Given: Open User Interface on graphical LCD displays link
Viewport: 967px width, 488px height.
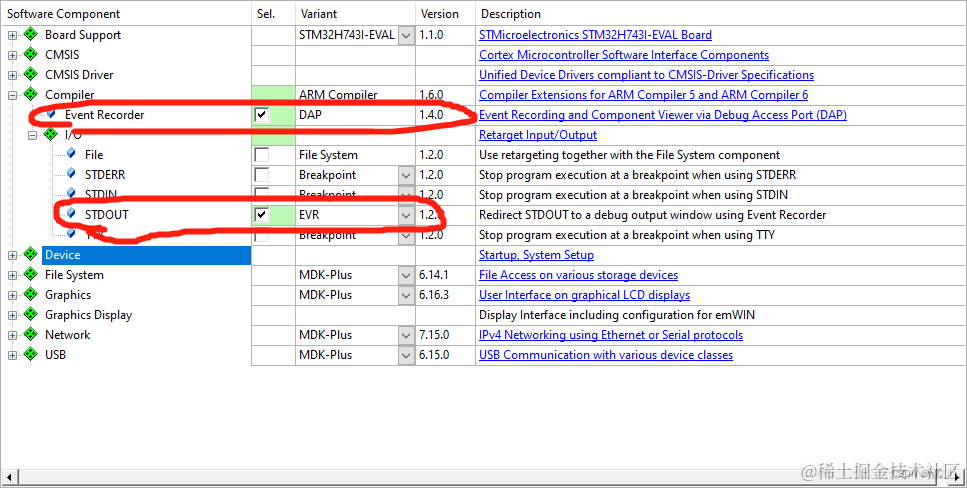Looking at the screenshot, I should pos(585,295).
